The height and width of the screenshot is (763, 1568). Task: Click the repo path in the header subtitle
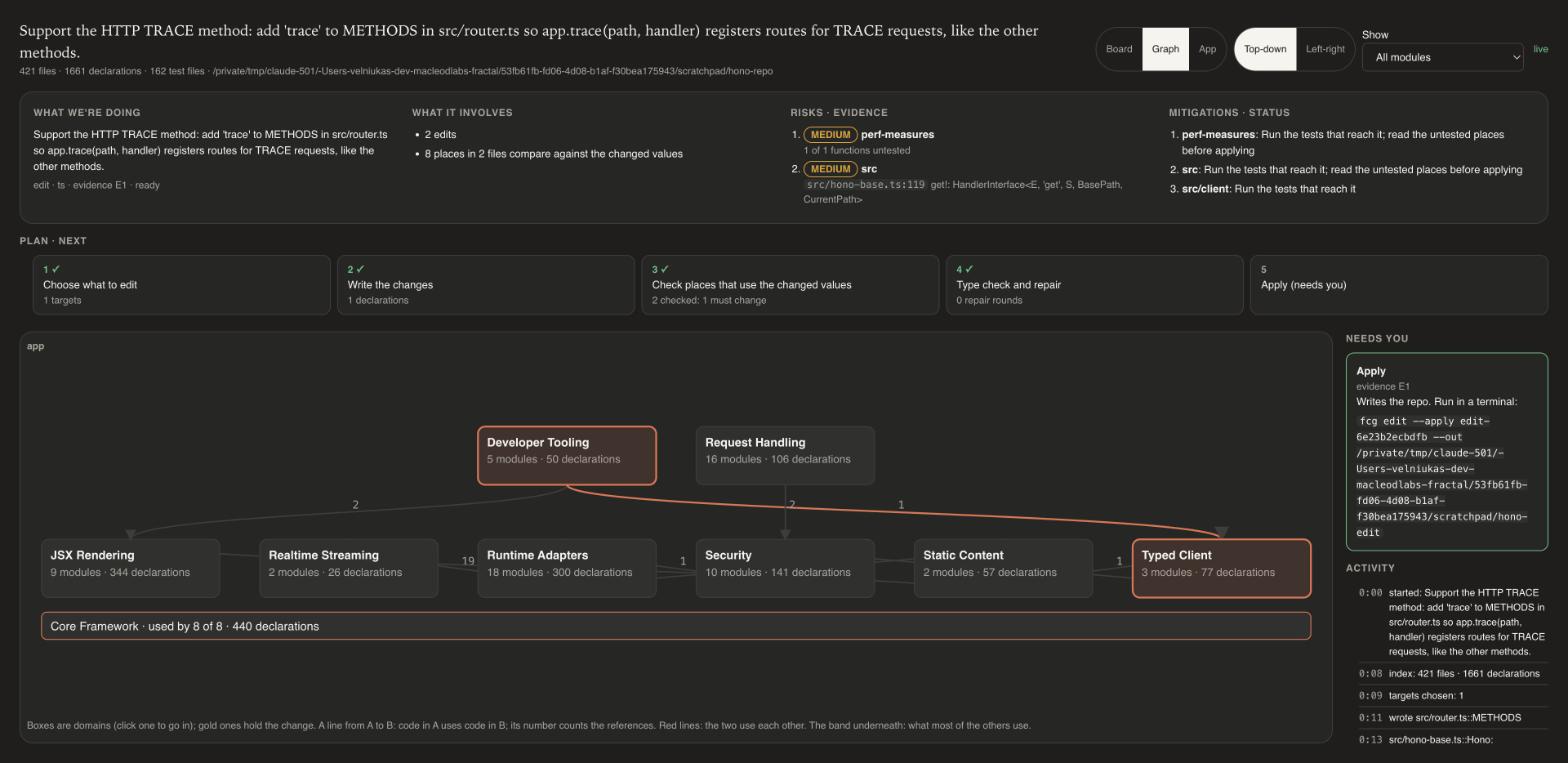click(x=492, y=71)
